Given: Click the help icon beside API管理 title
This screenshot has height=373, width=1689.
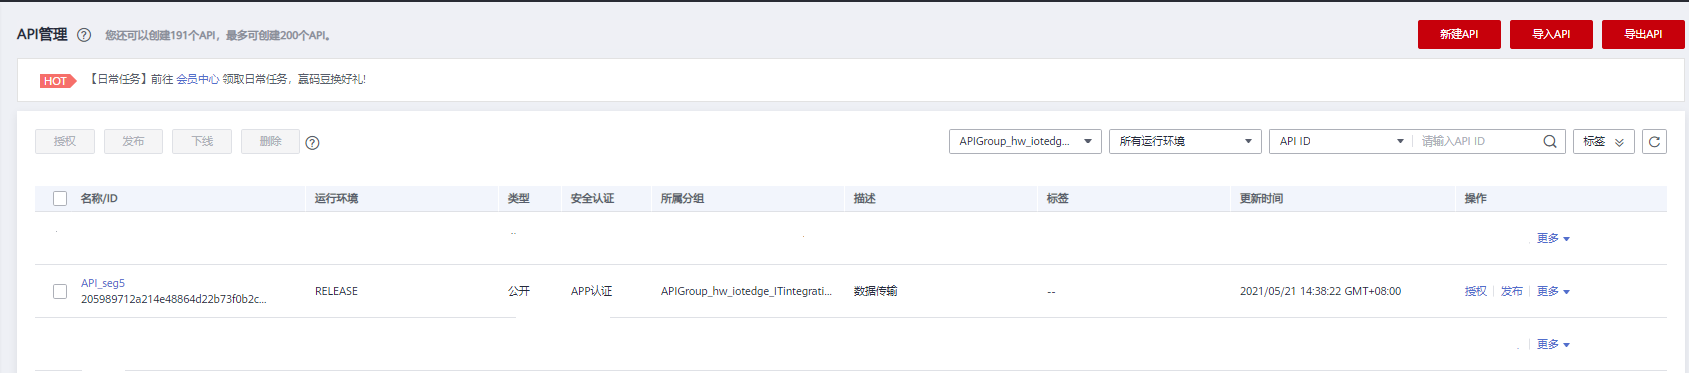Looking at the screenshot, I should pos(84,35).
